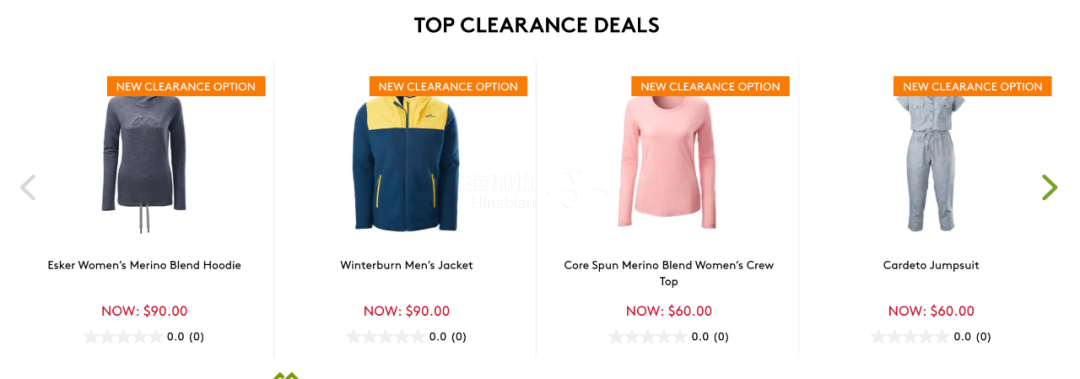Click the hoodie's star rating
The width and height of the screenshot is (1080, 379).
(123, 337)
